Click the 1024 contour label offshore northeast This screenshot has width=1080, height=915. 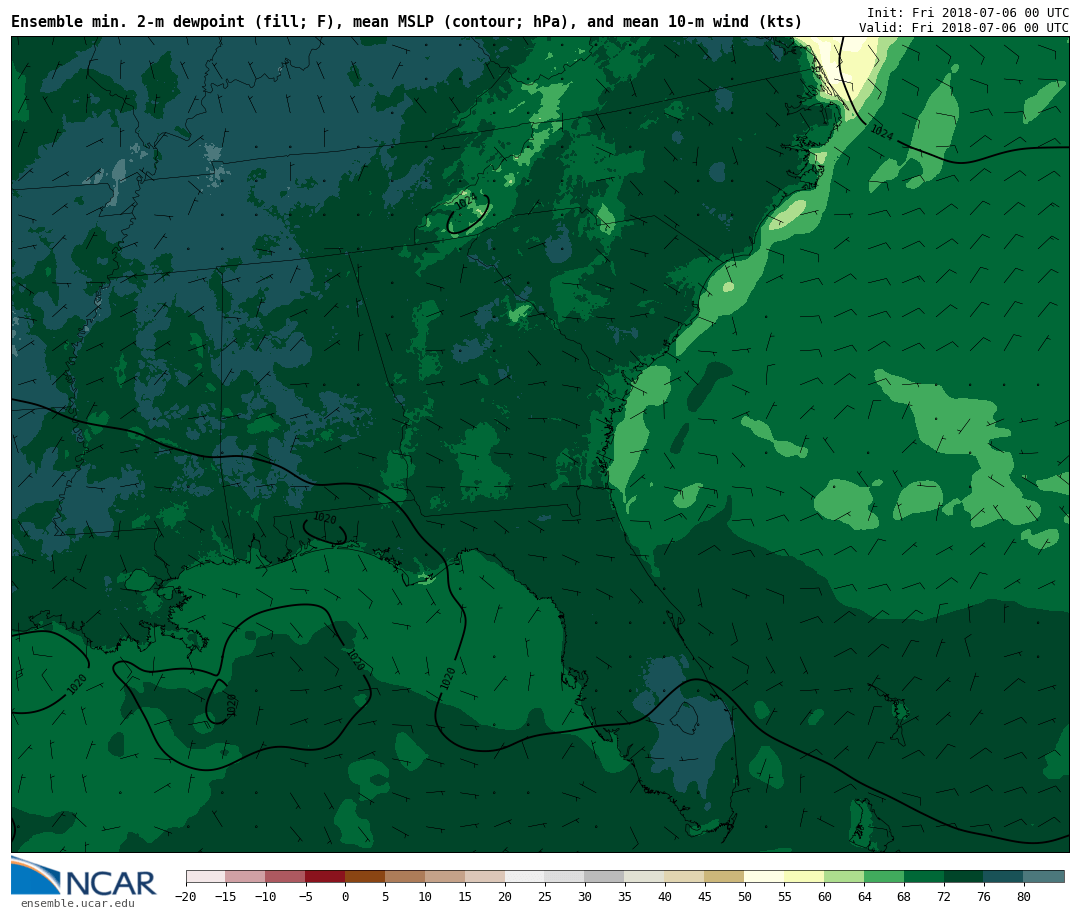point(882,132)
